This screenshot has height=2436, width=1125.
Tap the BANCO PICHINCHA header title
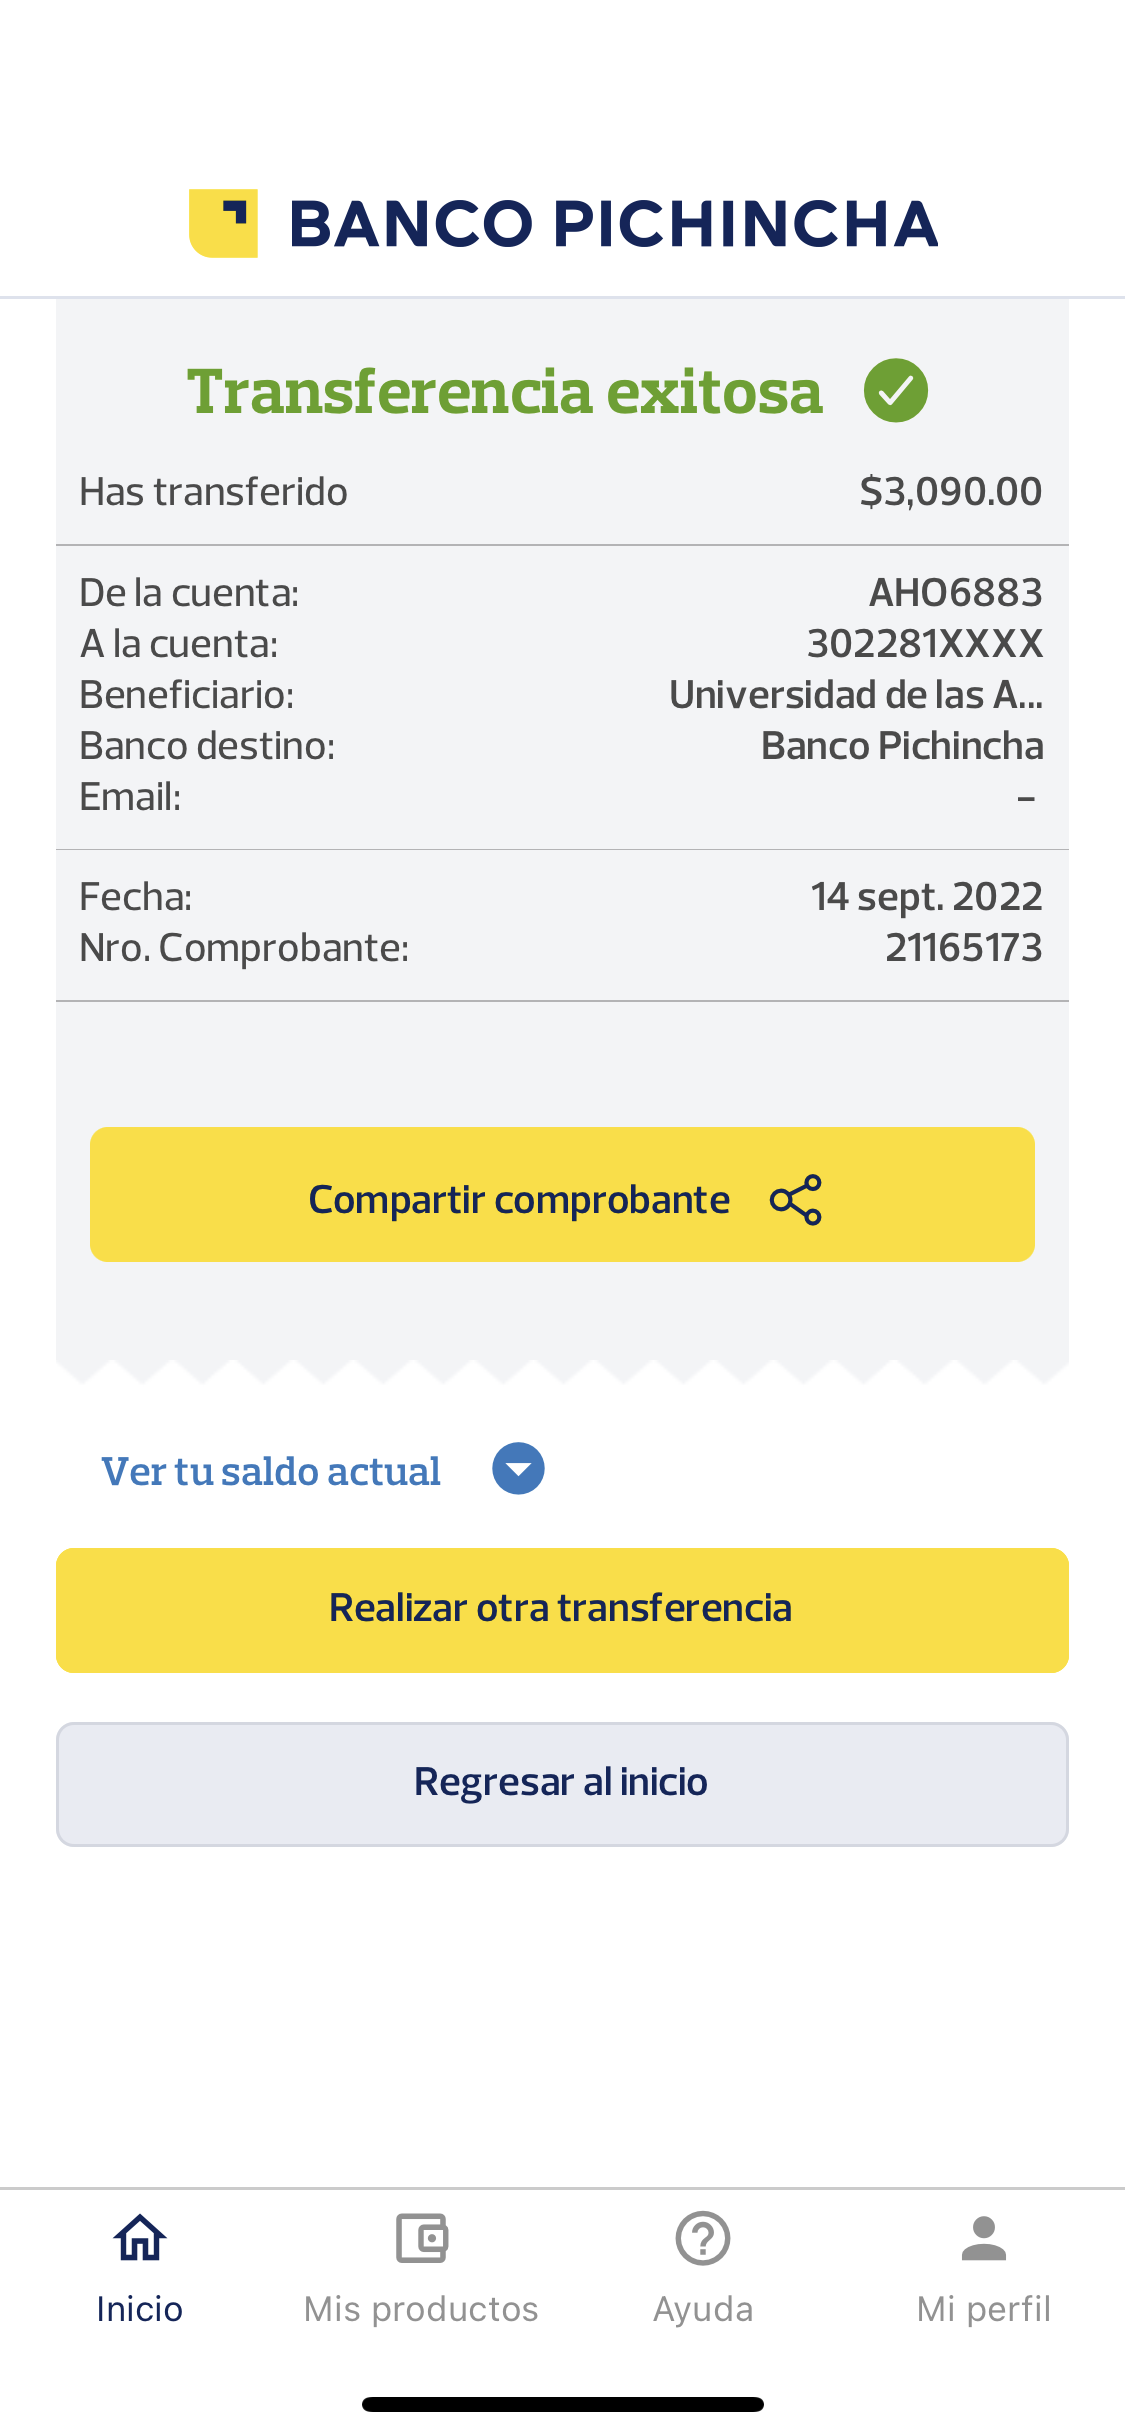point(613,223)
